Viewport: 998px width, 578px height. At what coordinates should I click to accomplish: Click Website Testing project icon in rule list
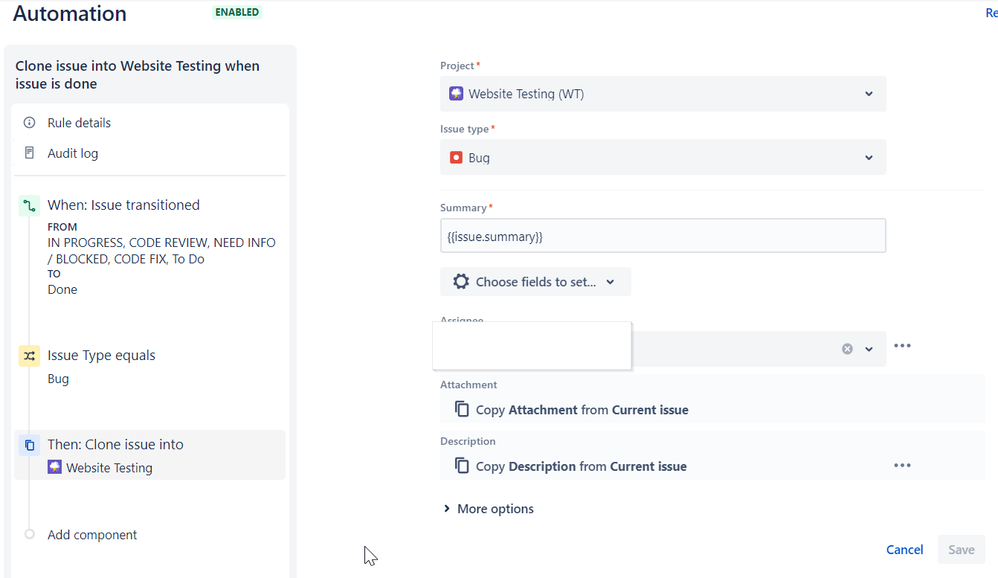tap(55, 467)
